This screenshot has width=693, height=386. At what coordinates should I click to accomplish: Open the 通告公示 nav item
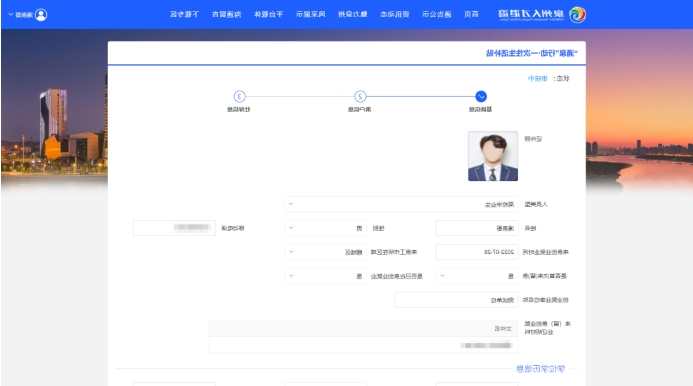click(x=436, y=14)
